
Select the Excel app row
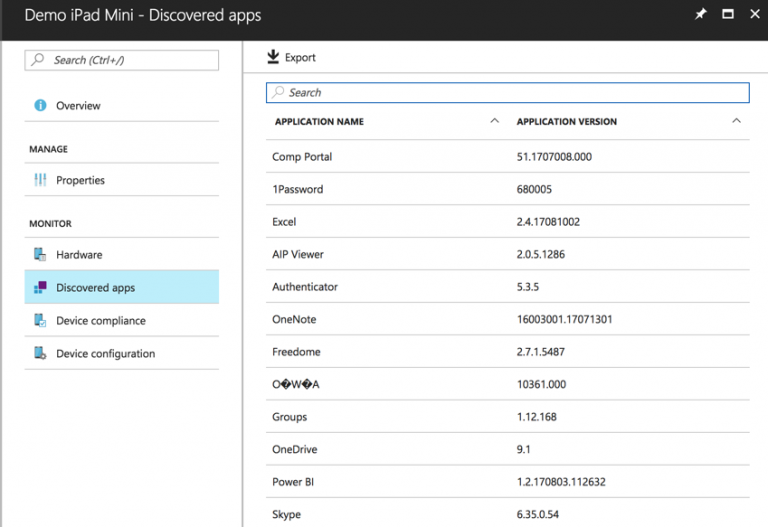[x=507, y=222]
